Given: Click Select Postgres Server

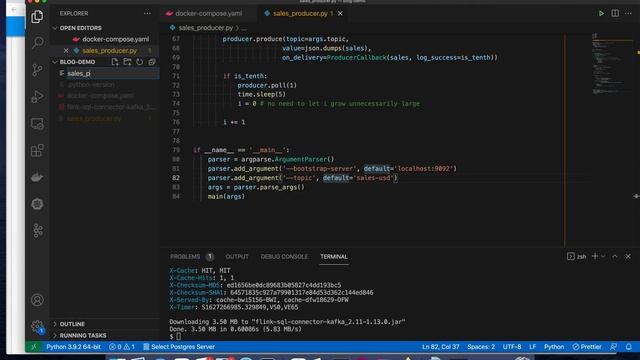Looking at the screenshot, I should (179, 347).
